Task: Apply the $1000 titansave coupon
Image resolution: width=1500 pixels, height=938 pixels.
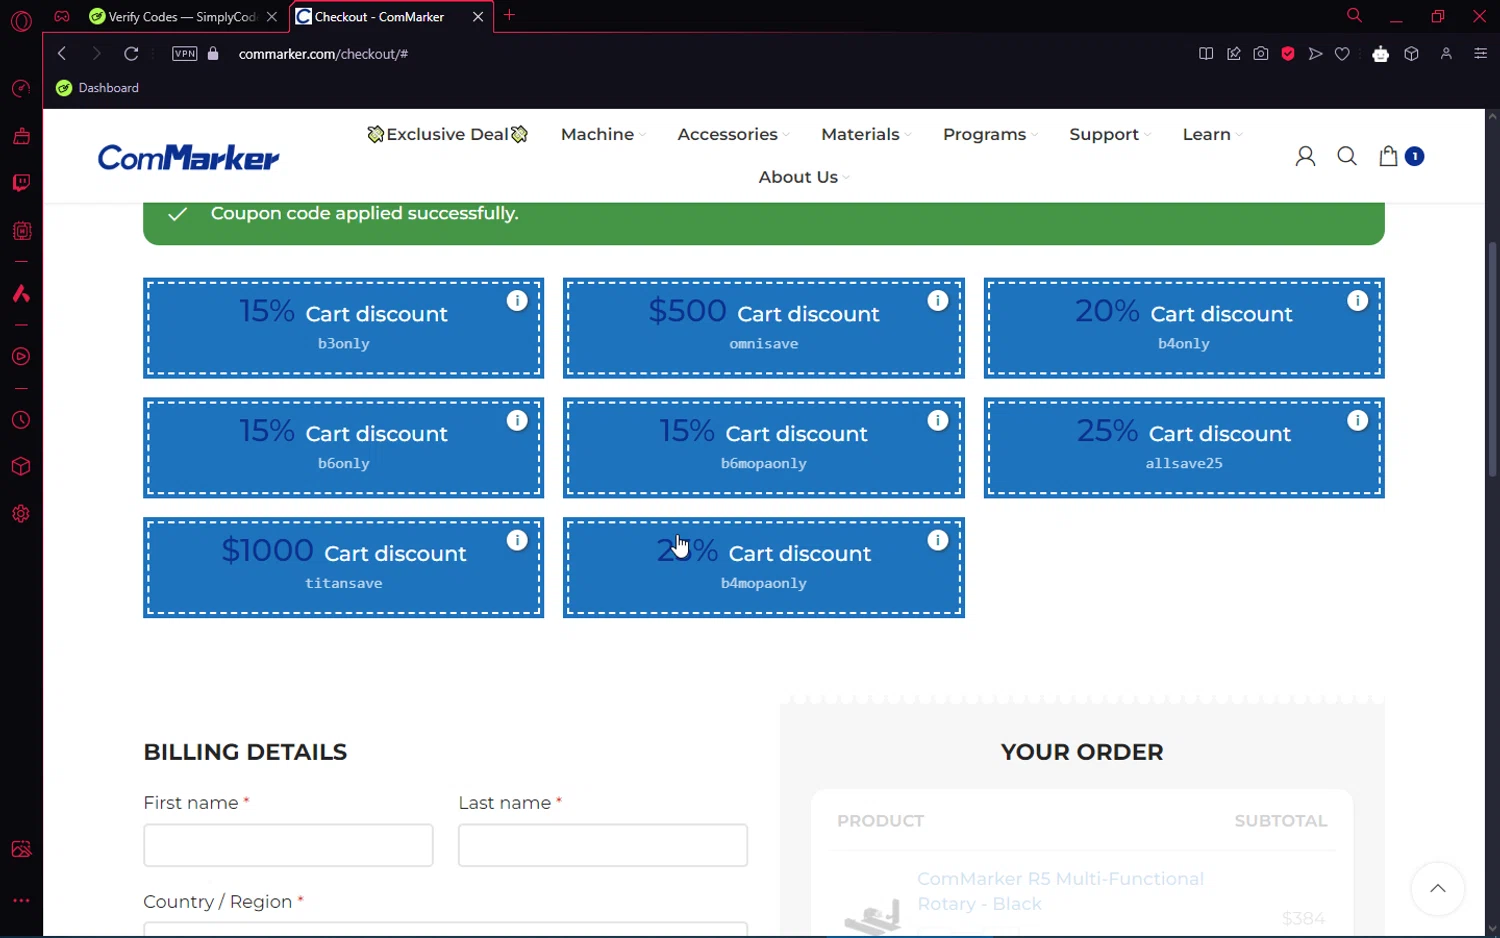Action: [343, 568]
